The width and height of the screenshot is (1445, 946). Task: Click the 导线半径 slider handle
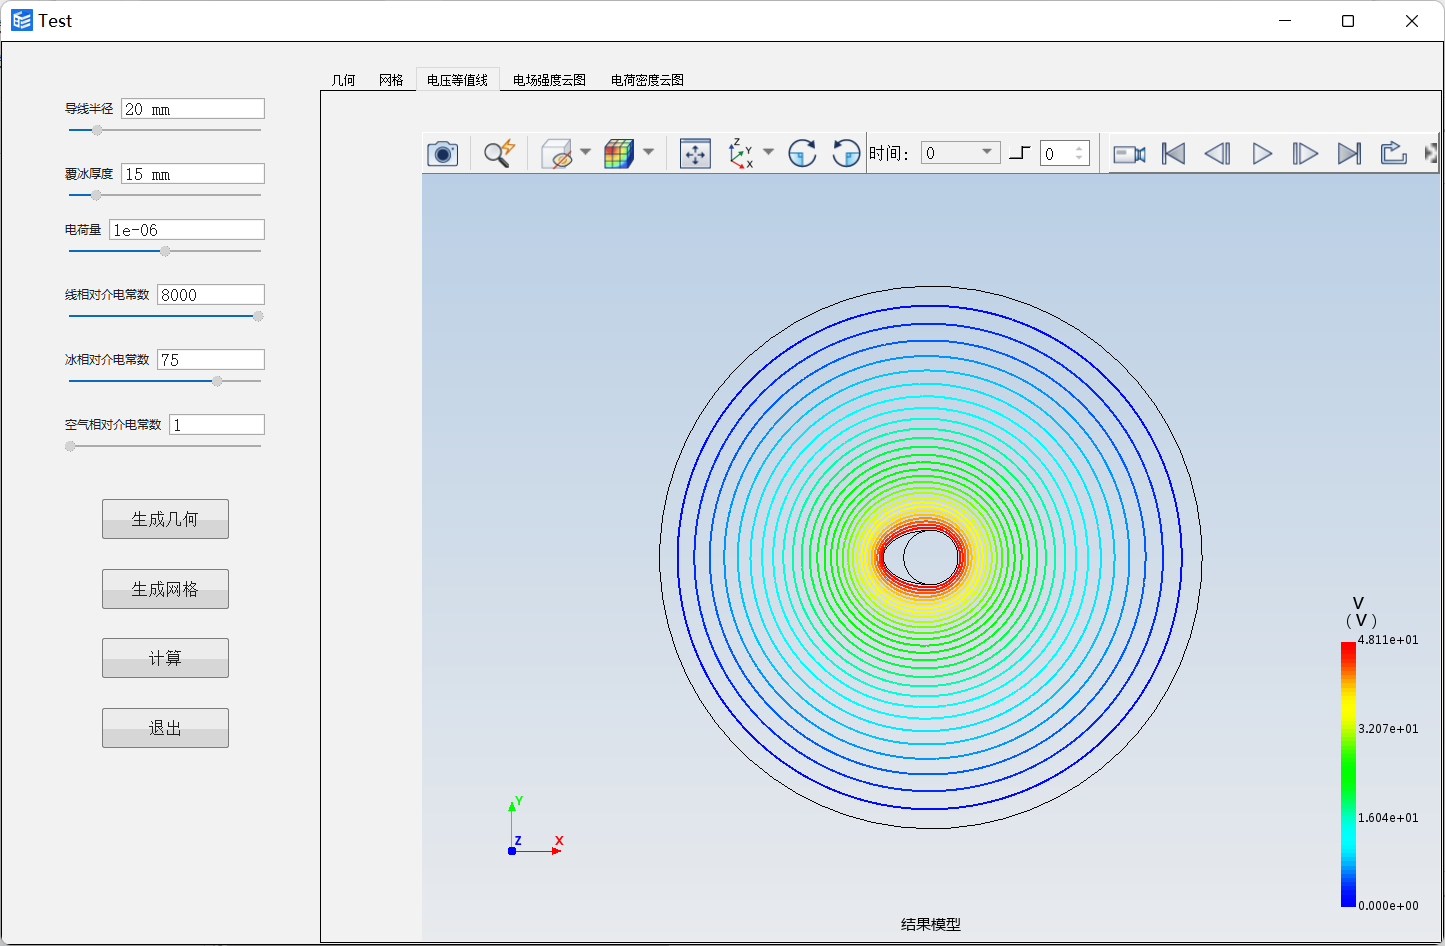pyautogui.click(x=97, y=130)
